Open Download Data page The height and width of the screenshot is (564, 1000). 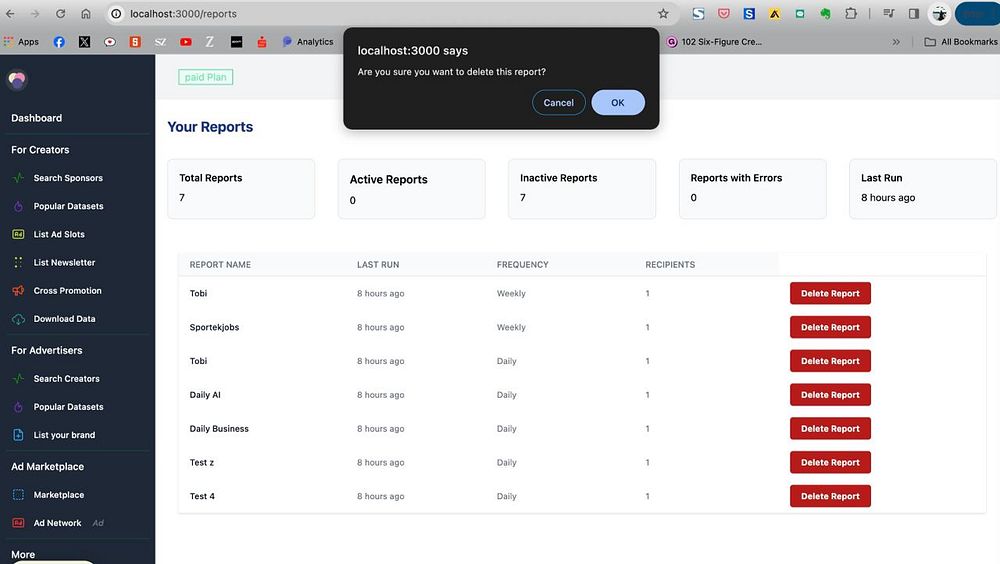tap(64, 318)
